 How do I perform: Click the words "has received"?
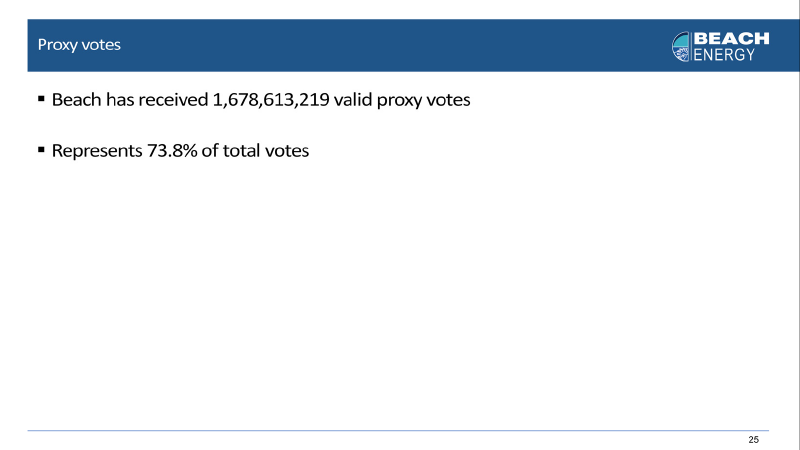tap(157, 99)
